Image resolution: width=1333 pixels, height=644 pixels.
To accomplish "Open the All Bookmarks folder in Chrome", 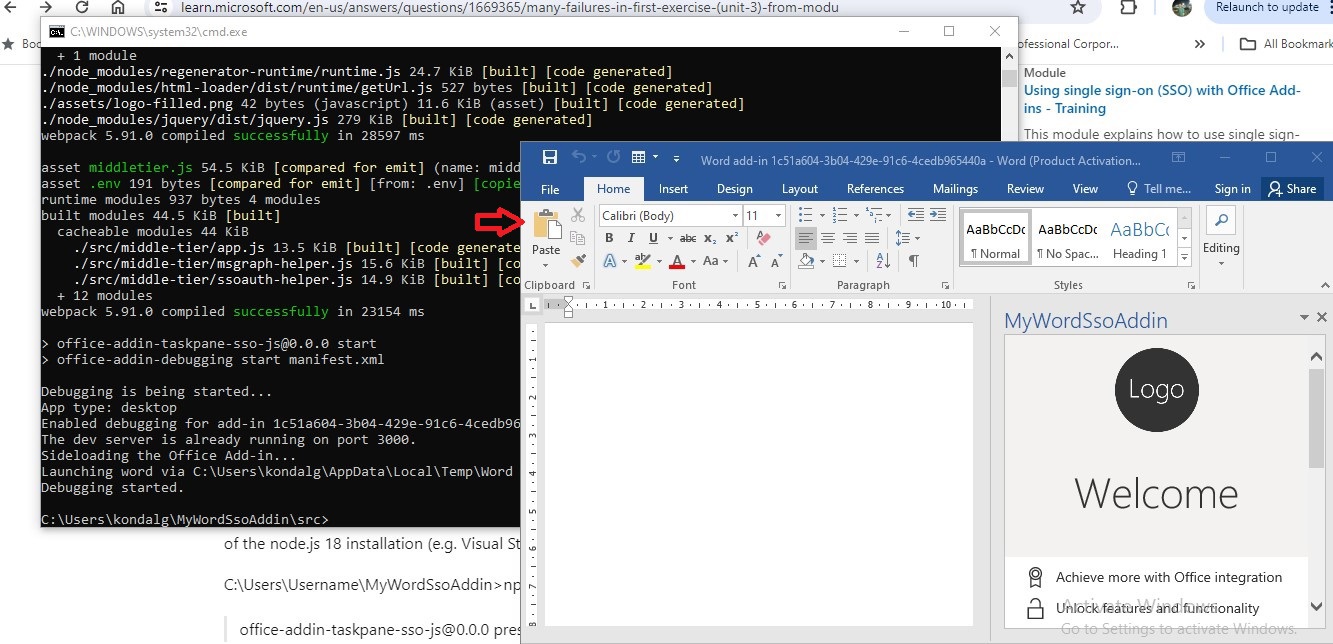I will pos(1286,44).
